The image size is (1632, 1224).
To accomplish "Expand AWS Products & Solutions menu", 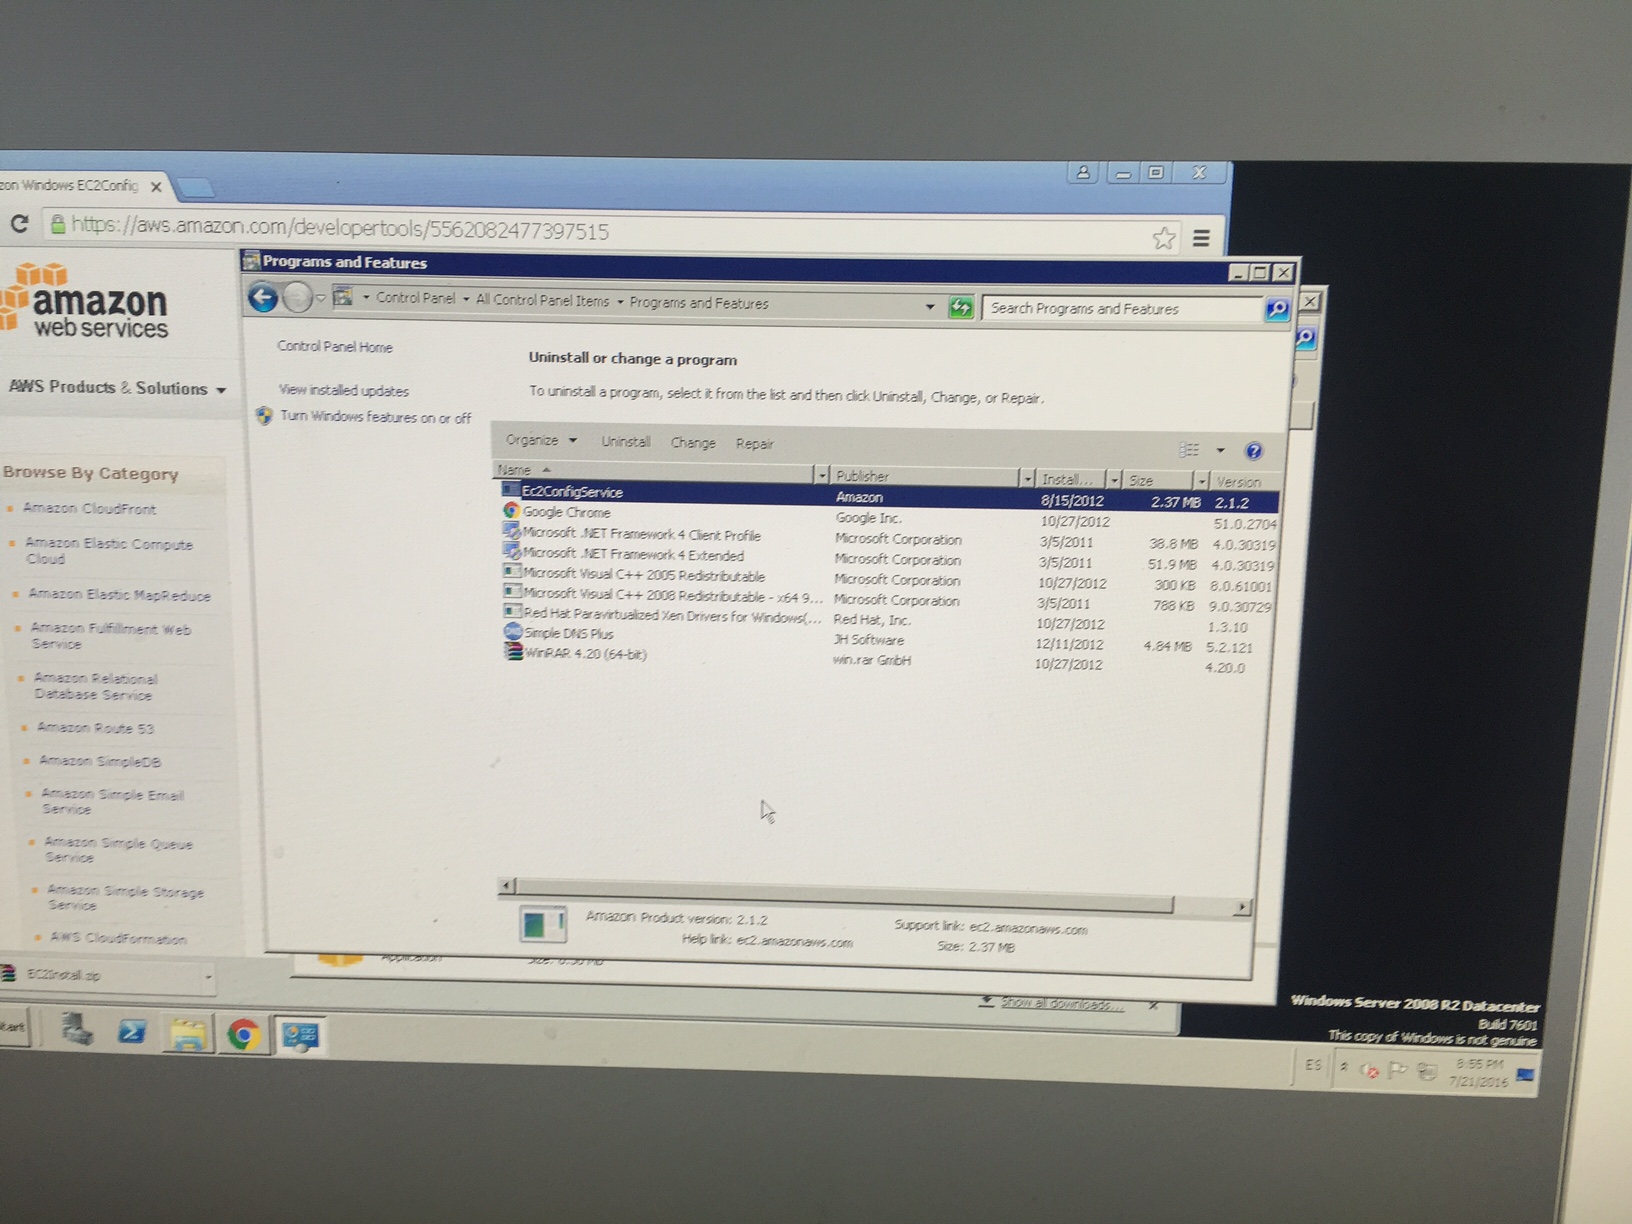I will (117, 388).
